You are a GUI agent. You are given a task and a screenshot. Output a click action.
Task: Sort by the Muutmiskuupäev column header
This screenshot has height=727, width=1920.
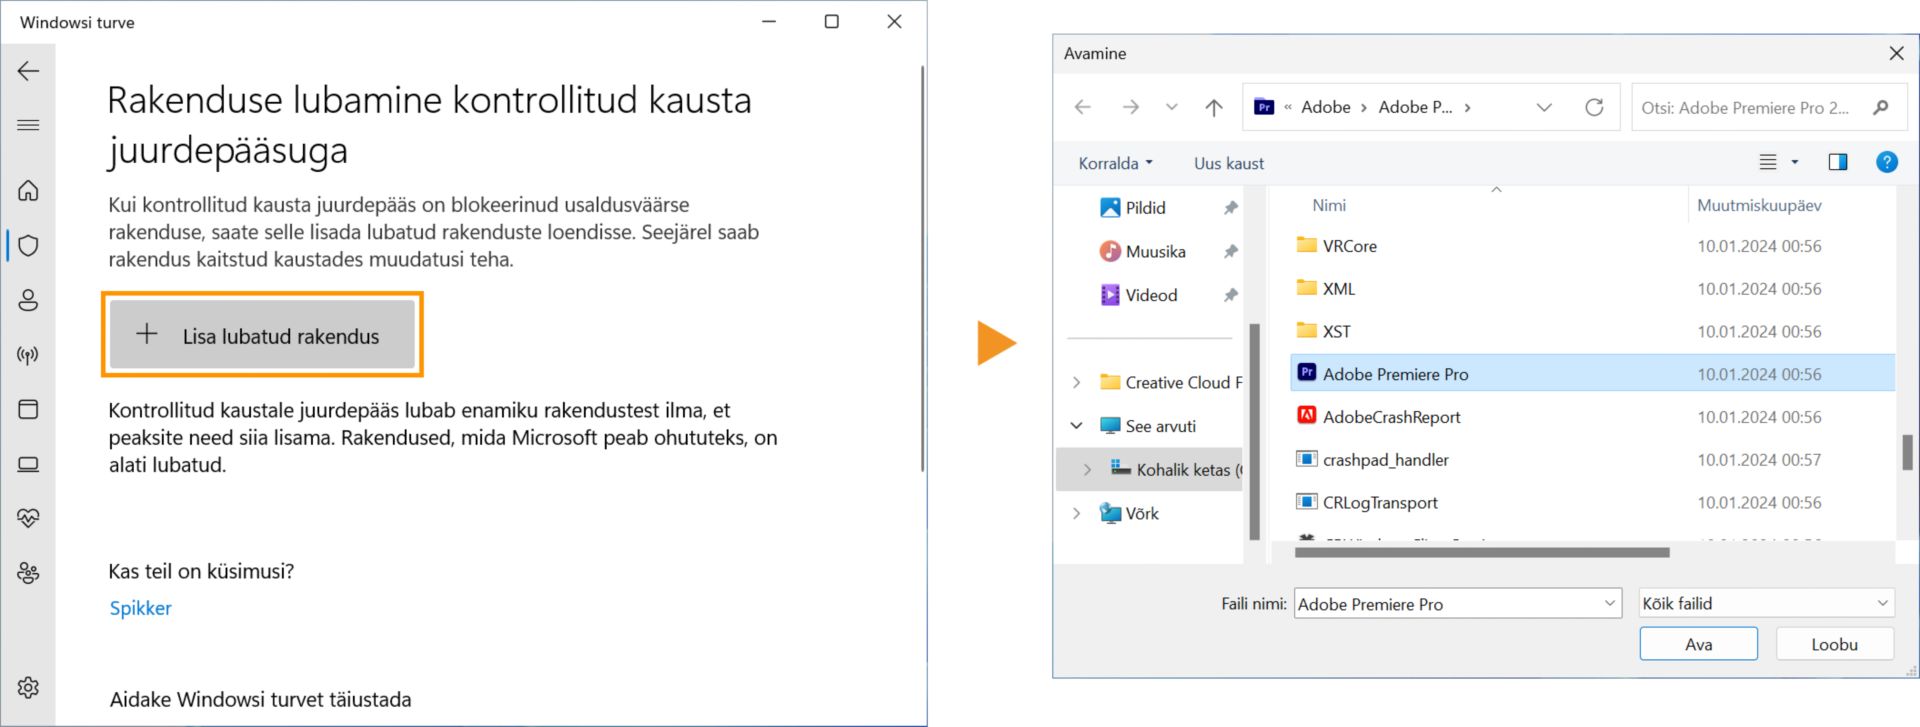[1759, 205]
